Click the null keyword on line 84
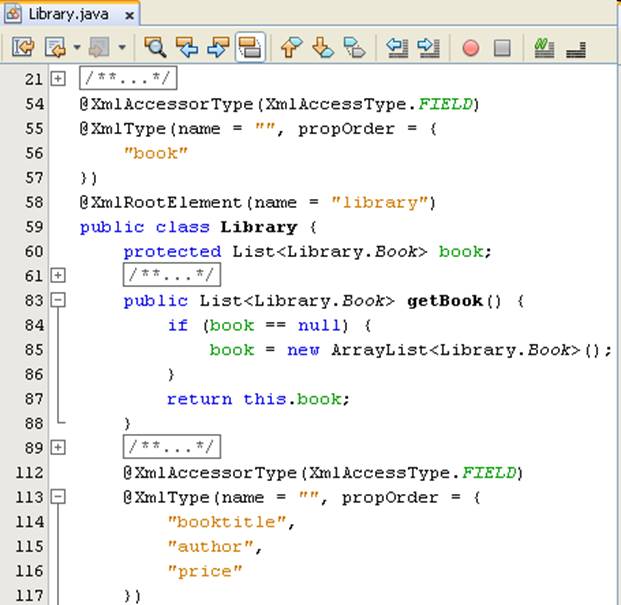 point(319,325)
